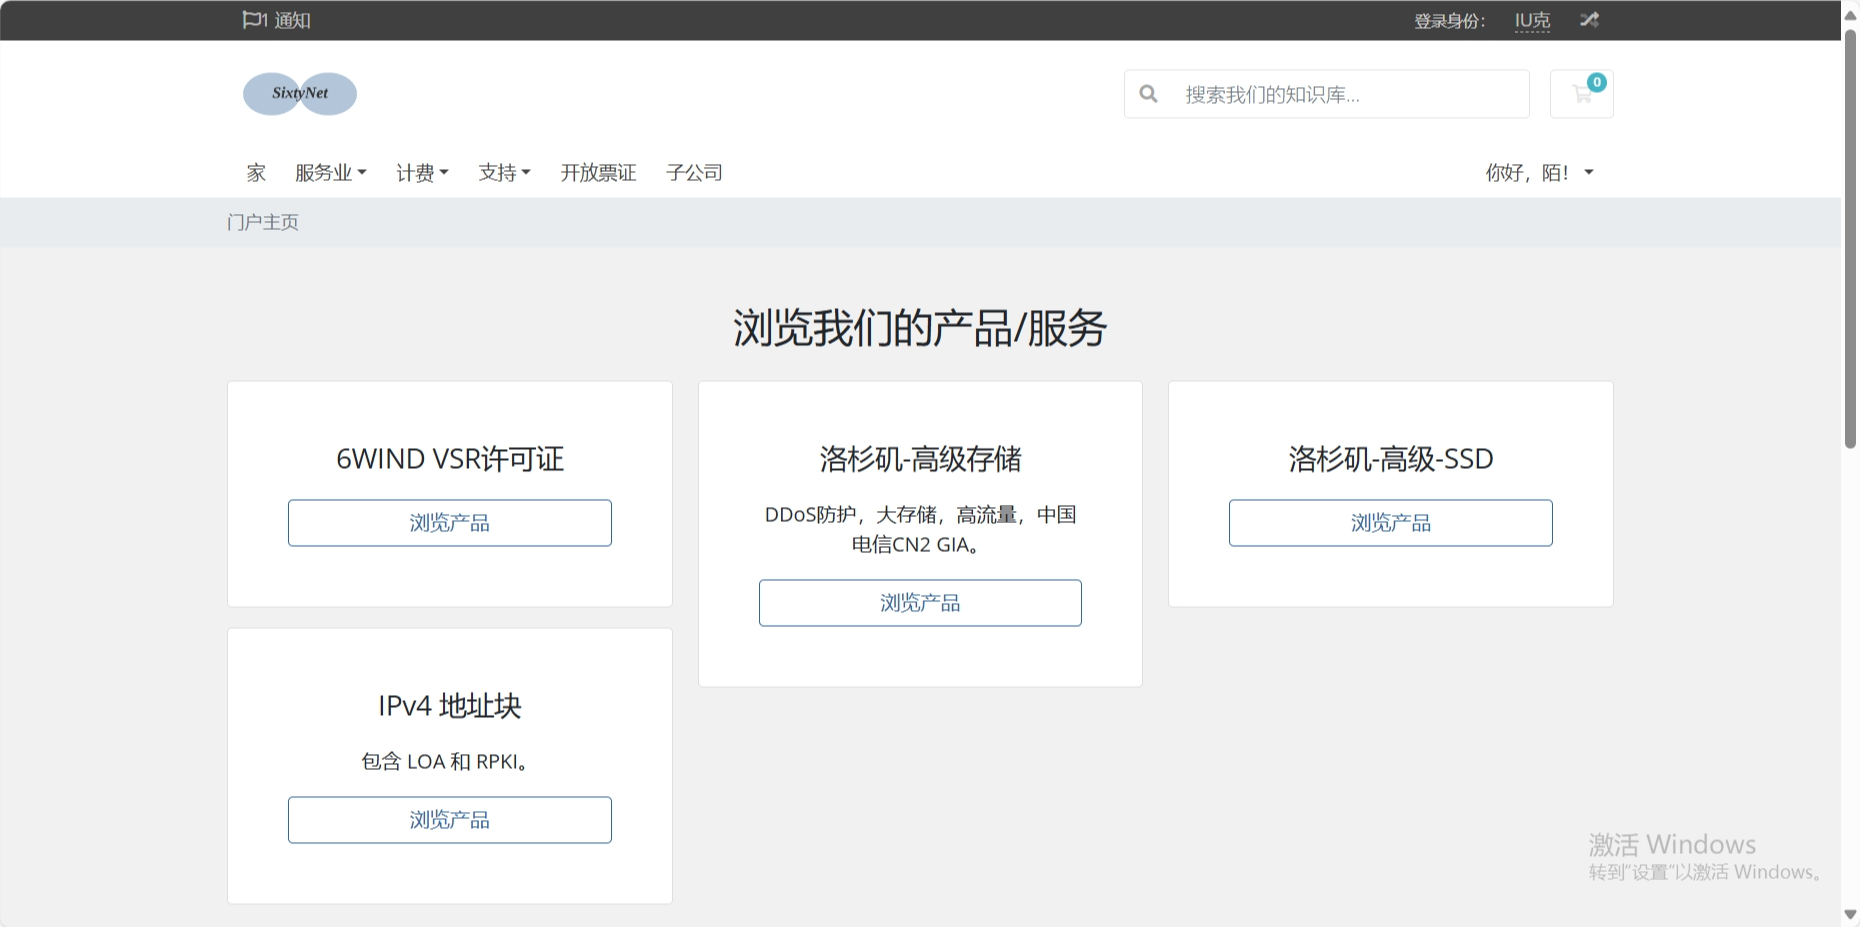Expand the 服务业 dropdown menu

[x=331, y=172]
